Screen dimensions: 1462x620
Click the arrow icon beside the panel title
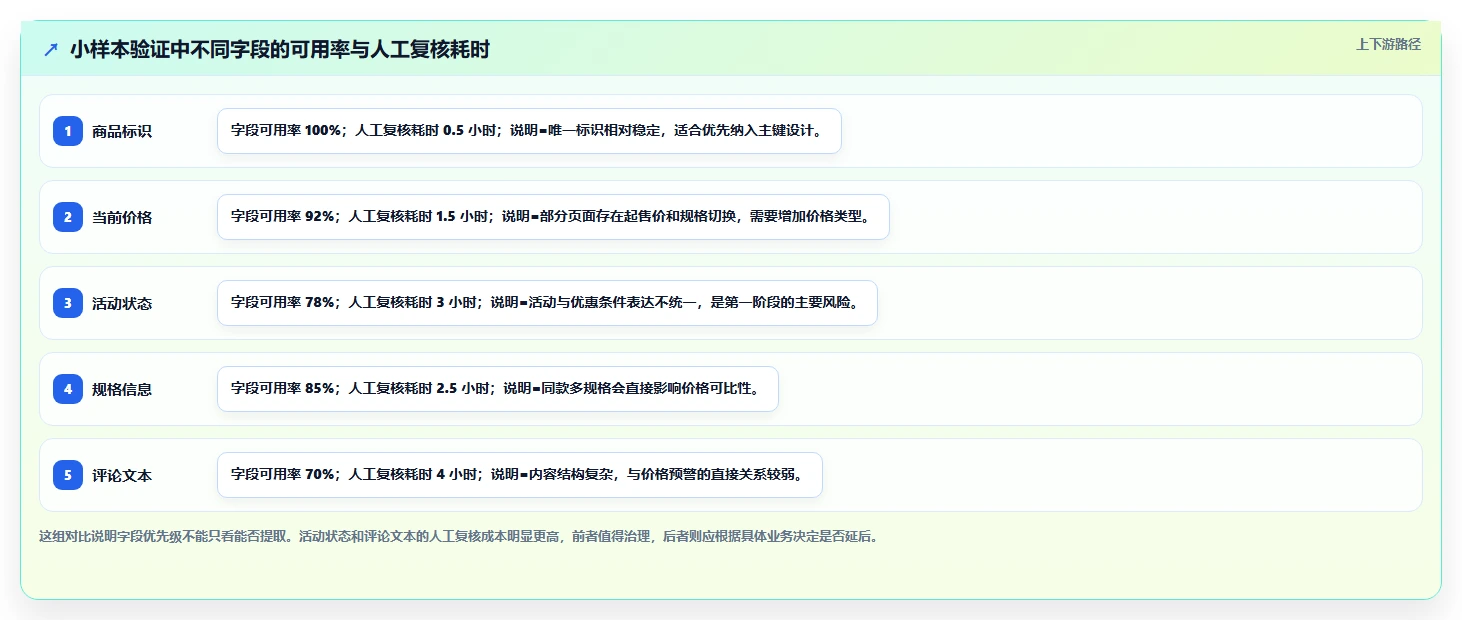51,49
